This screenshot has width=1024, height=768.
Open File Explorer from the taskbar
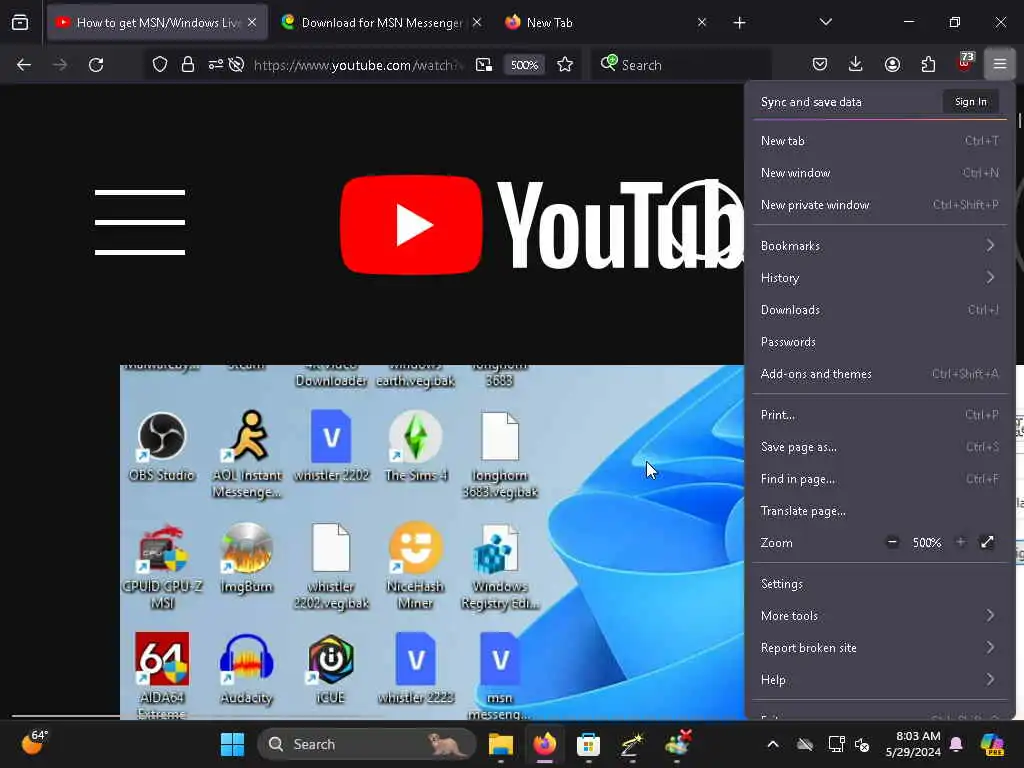click(x=501, y=744)
